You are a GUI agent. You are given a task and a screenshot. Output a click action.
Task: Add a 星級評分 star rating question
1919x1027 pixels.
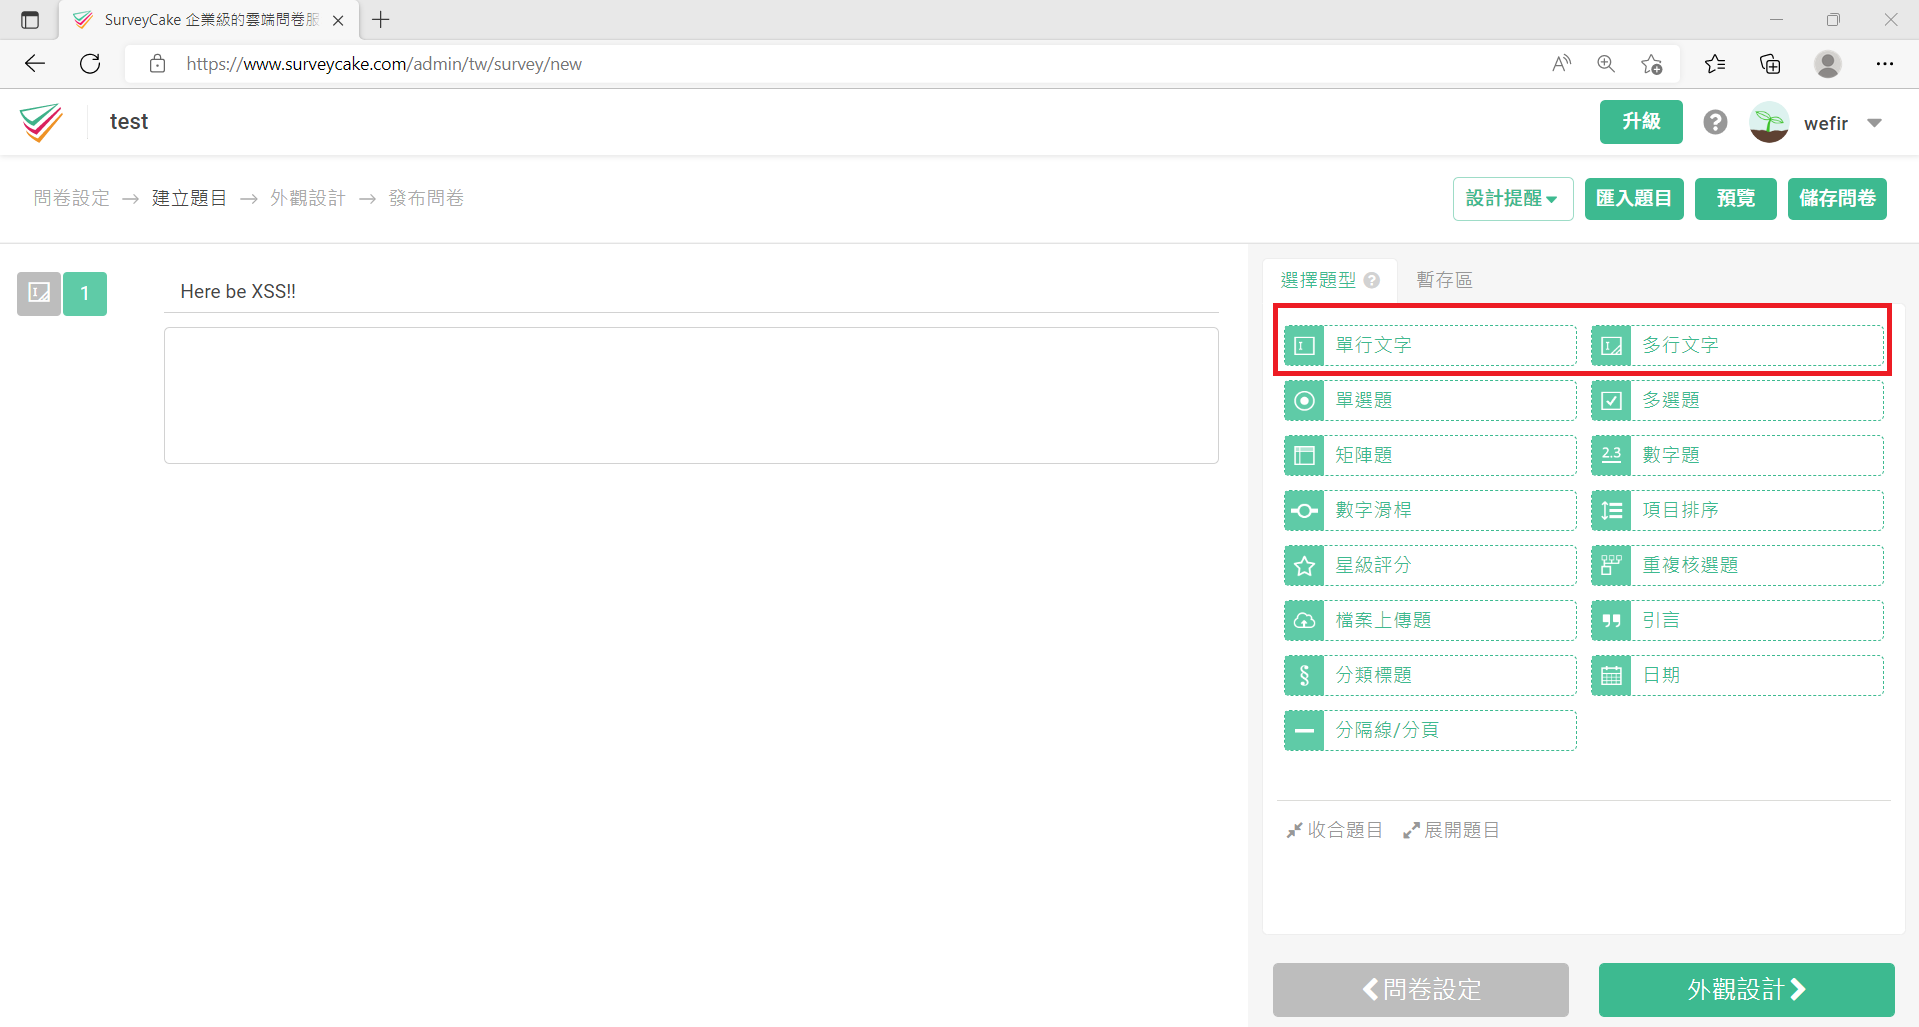click(x=1430, y=565)
